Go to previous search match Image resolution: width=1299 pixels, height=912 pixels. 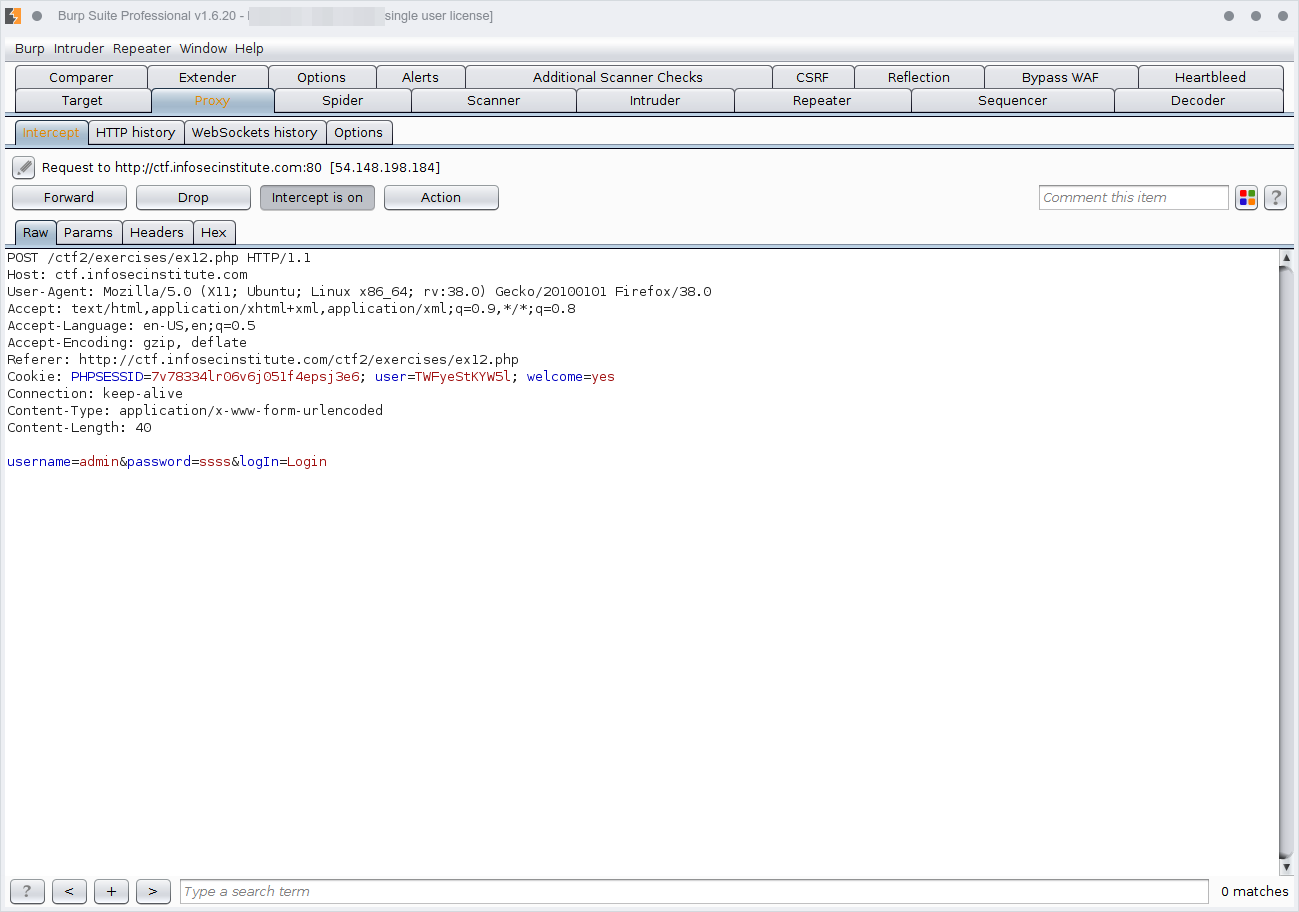(69, 891)
